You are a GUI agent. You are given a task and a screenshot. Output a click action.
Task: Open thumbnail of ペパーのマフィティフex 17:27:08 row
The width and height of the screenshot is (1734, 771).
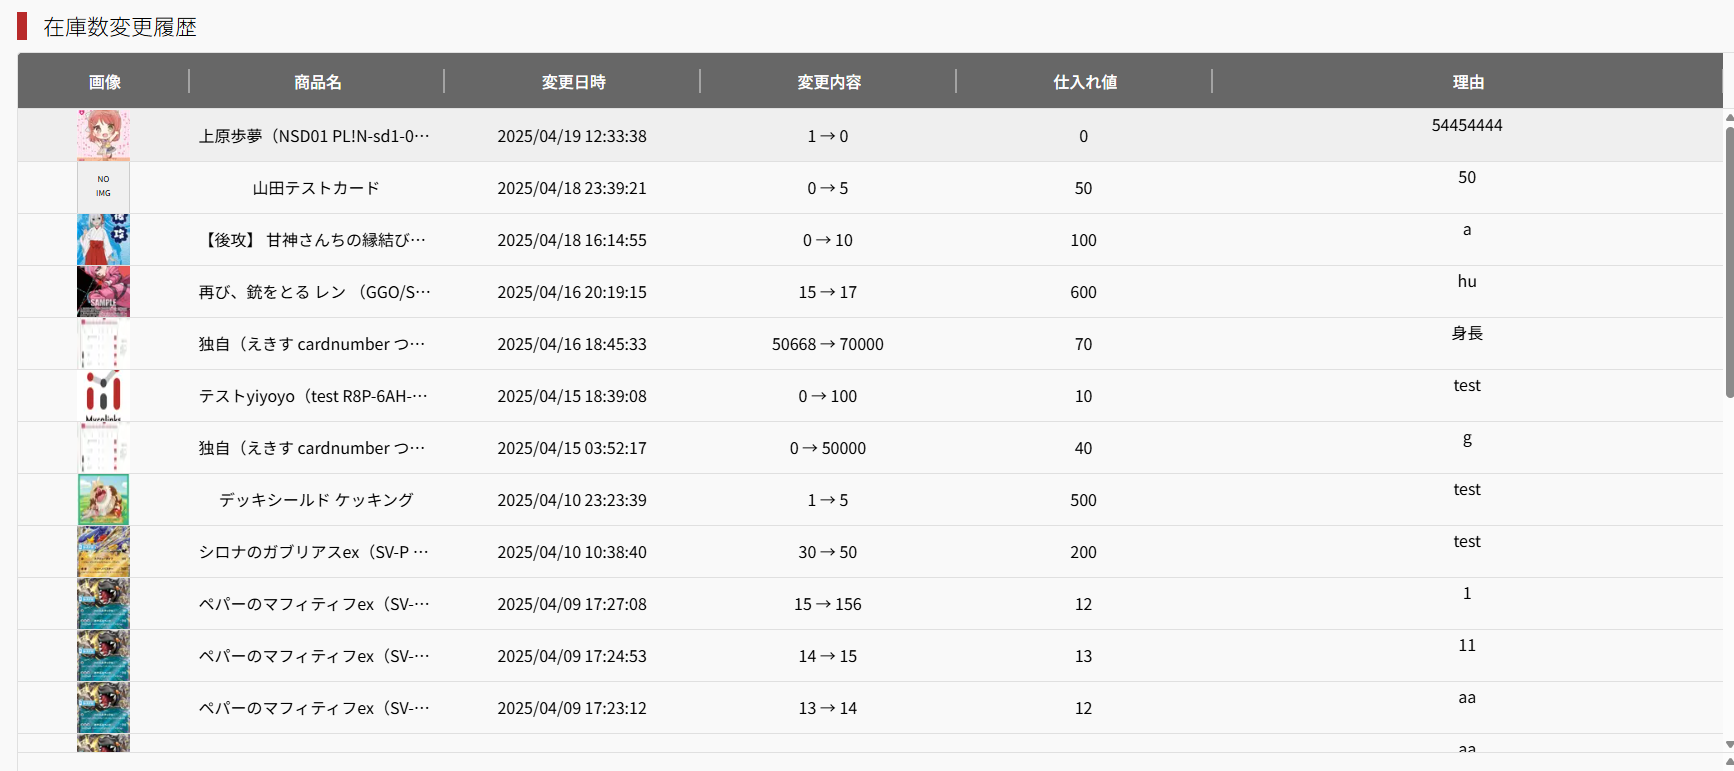[103, 603]
